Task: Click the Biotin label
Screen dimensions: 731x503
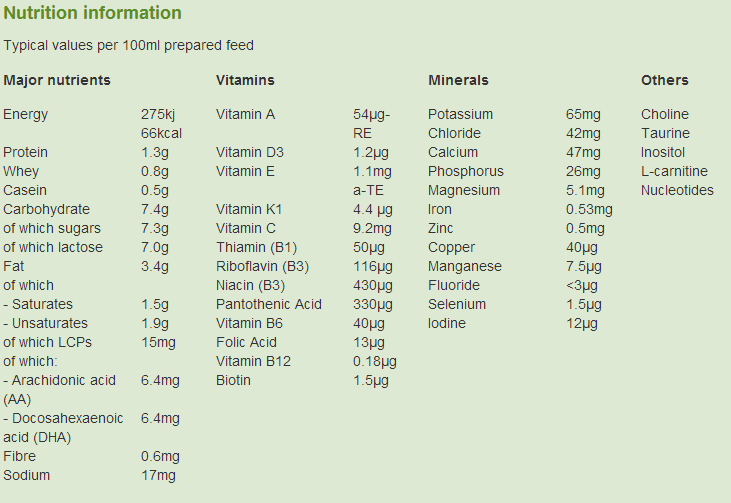Action: point(234,381)
